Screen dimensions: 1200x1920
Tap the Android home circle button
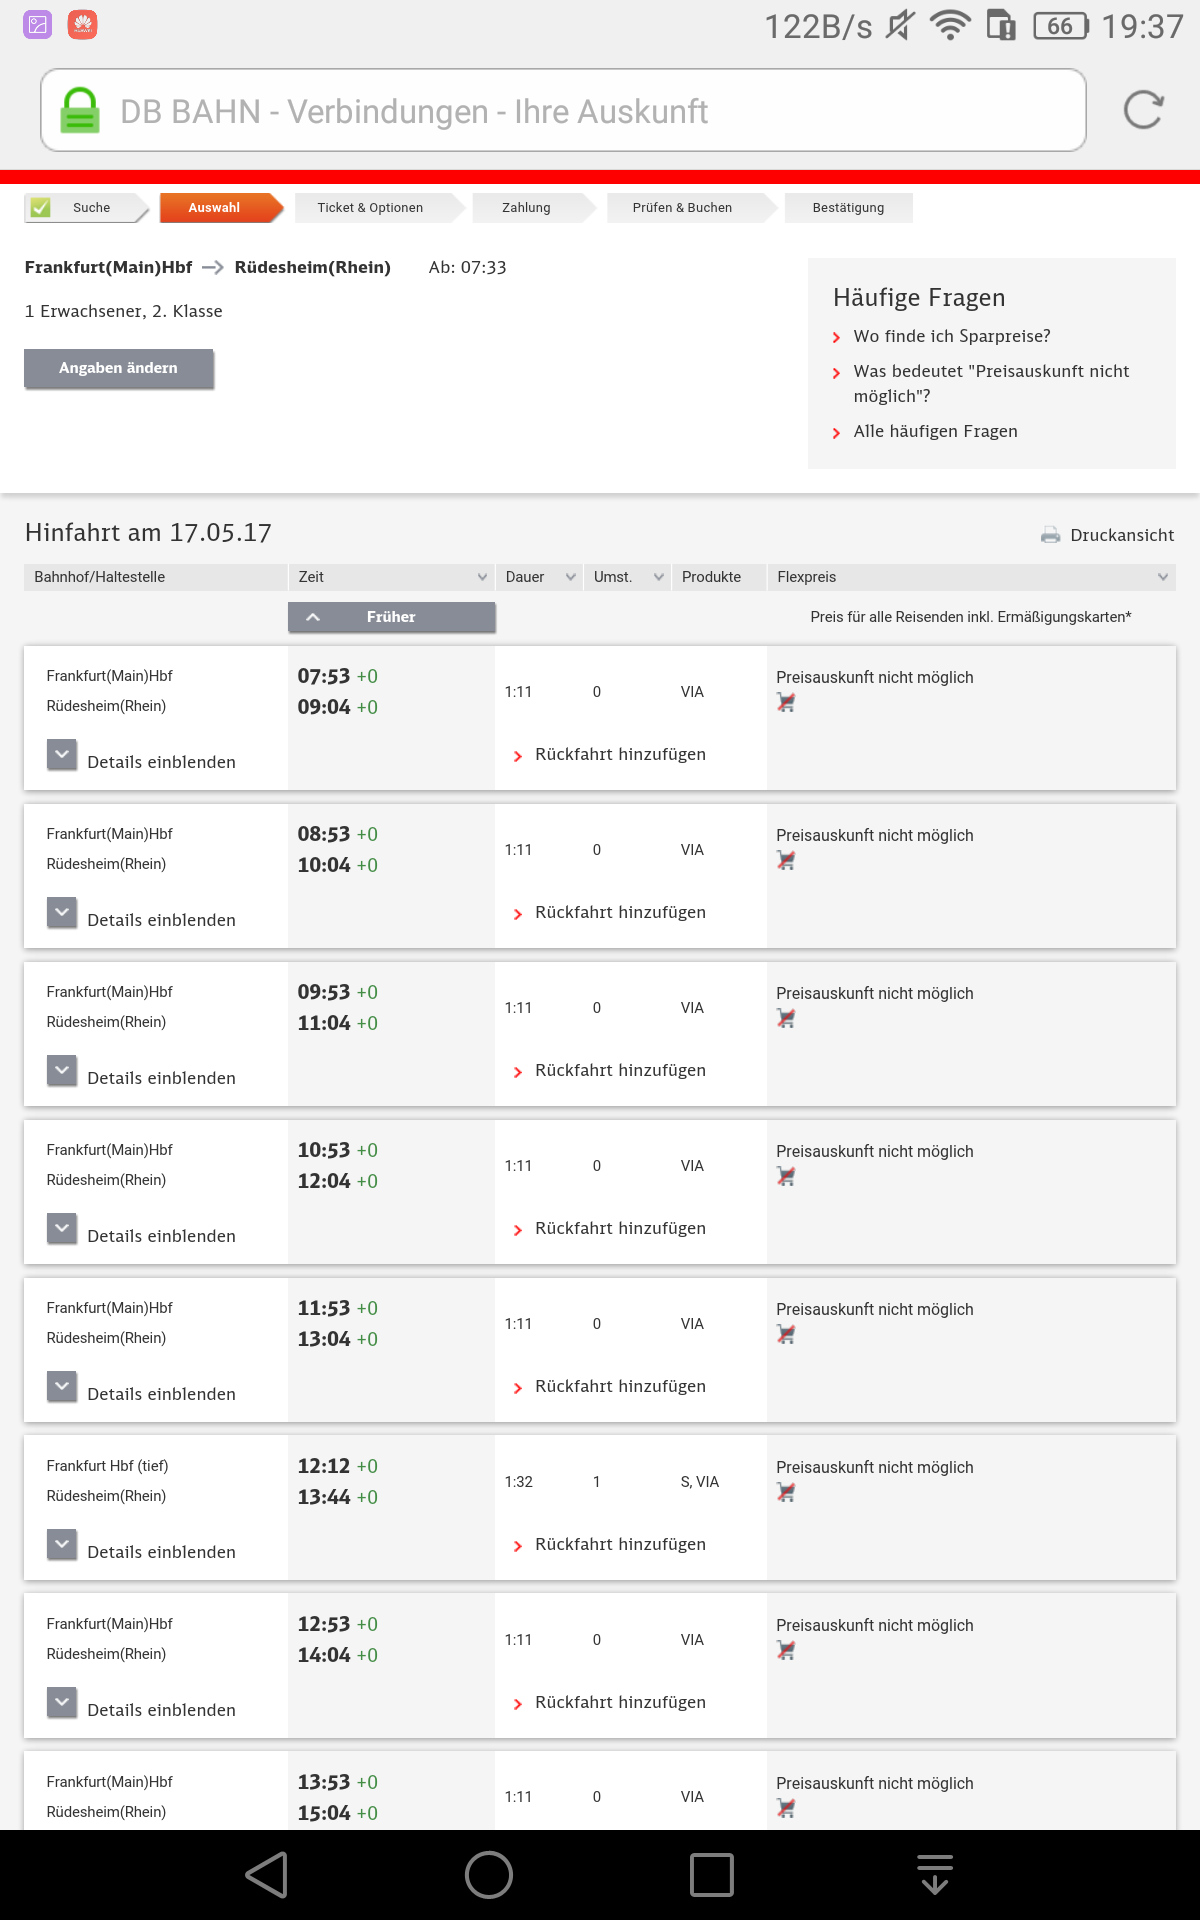[x=489, y=1875]
